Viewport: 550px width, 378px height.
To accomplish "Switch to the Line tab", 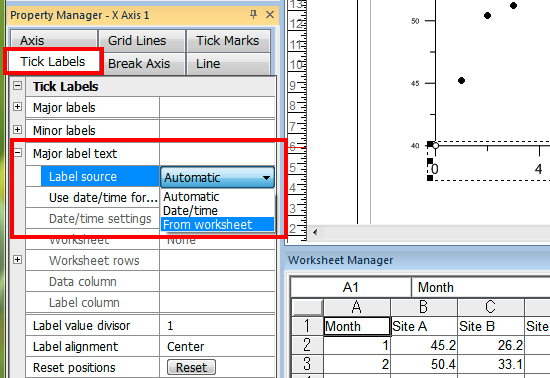I will click(x=228, y=64).
